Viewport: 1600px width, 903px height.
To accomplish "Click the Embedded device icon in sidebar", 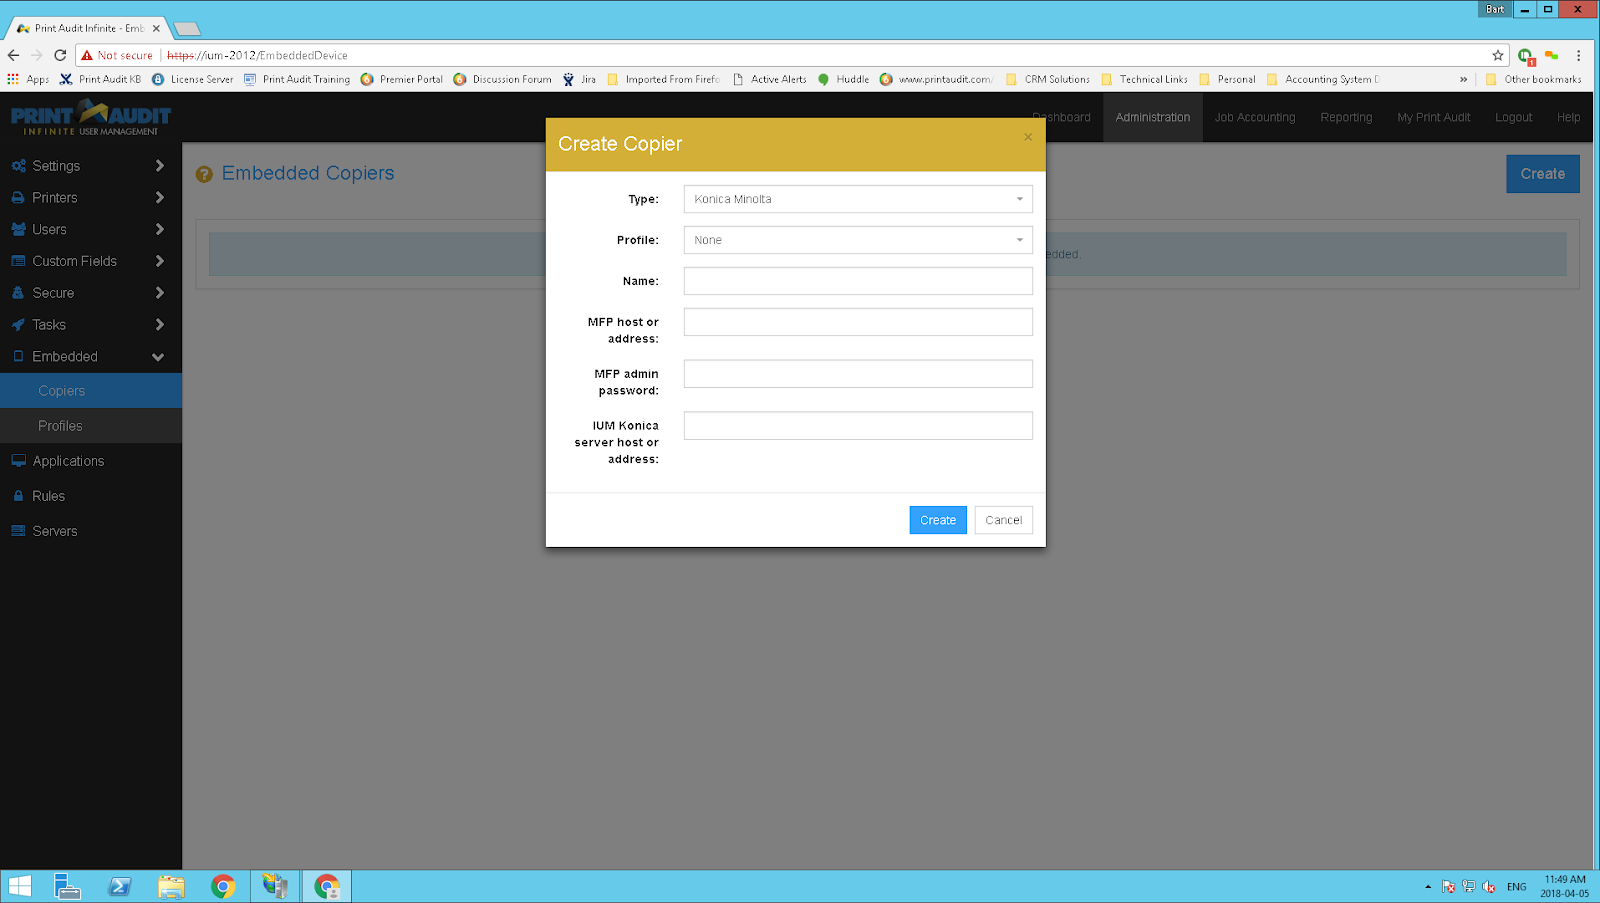I will (18, 356).
